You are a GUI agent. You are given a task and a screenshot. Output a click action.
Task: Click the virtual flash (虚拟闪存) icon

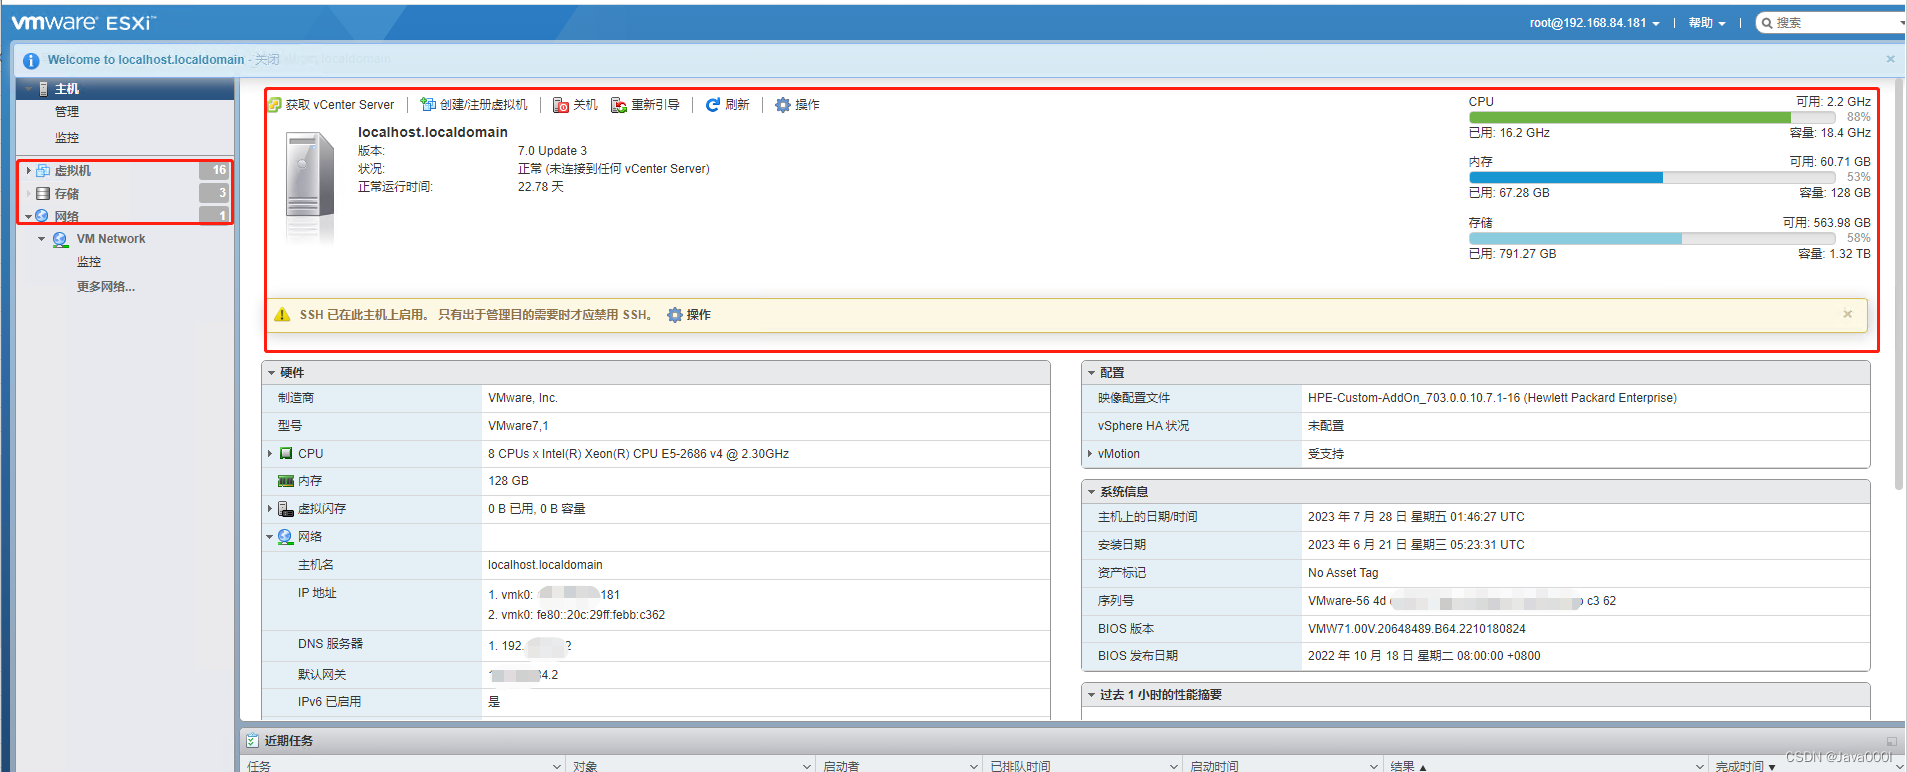pyautogui.click(x=286, y=509)
